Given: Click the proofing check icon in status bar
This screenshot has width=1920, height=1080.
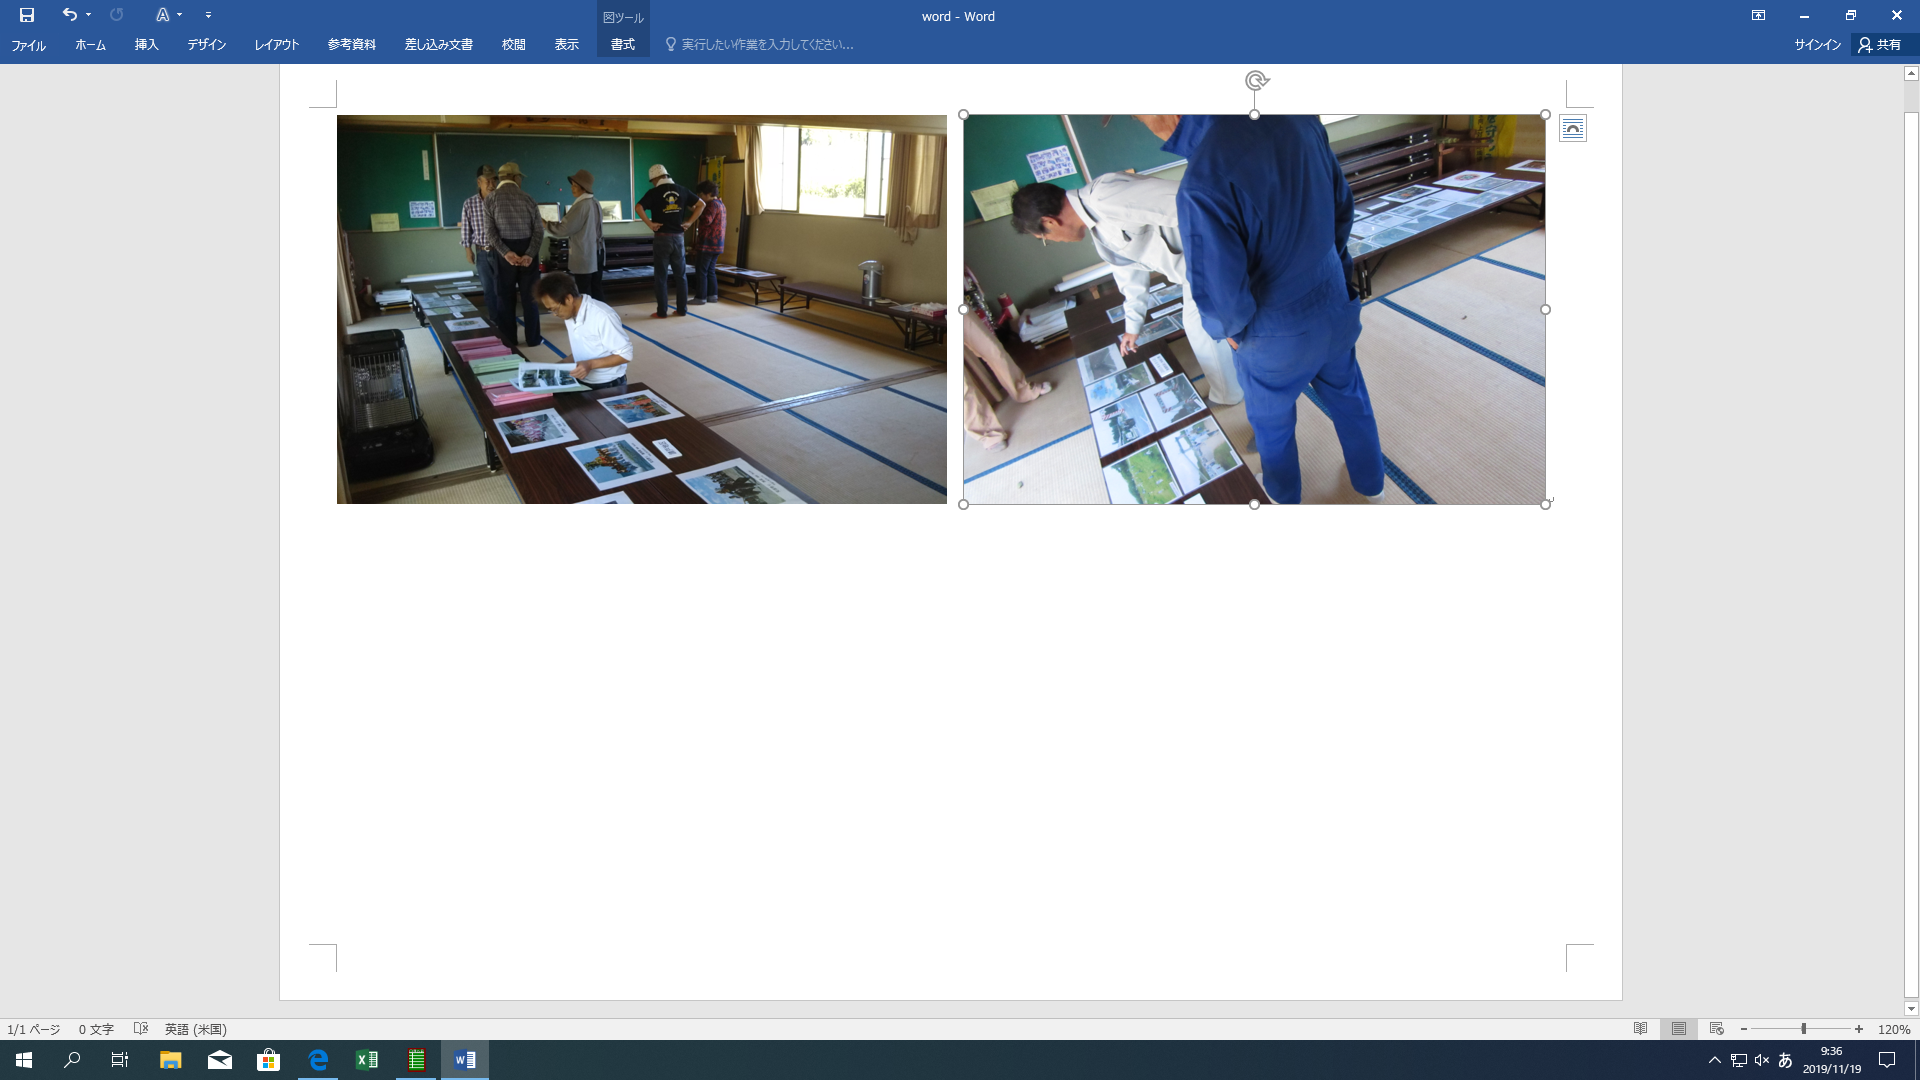Looking at the screenshot, I should click(x=141, y=1029).
